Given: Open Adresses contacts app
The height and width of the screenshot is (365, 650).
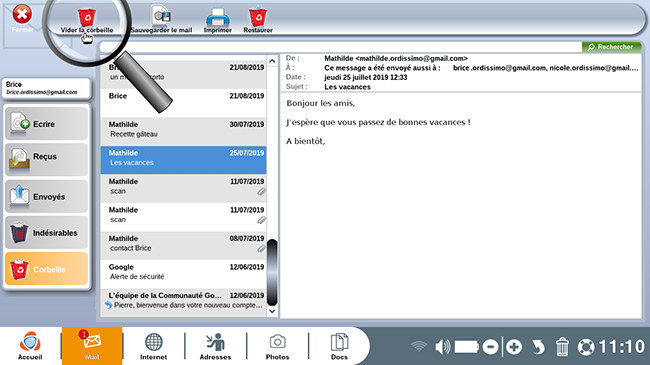Looking at the screenshot, I should coord(215,346).
